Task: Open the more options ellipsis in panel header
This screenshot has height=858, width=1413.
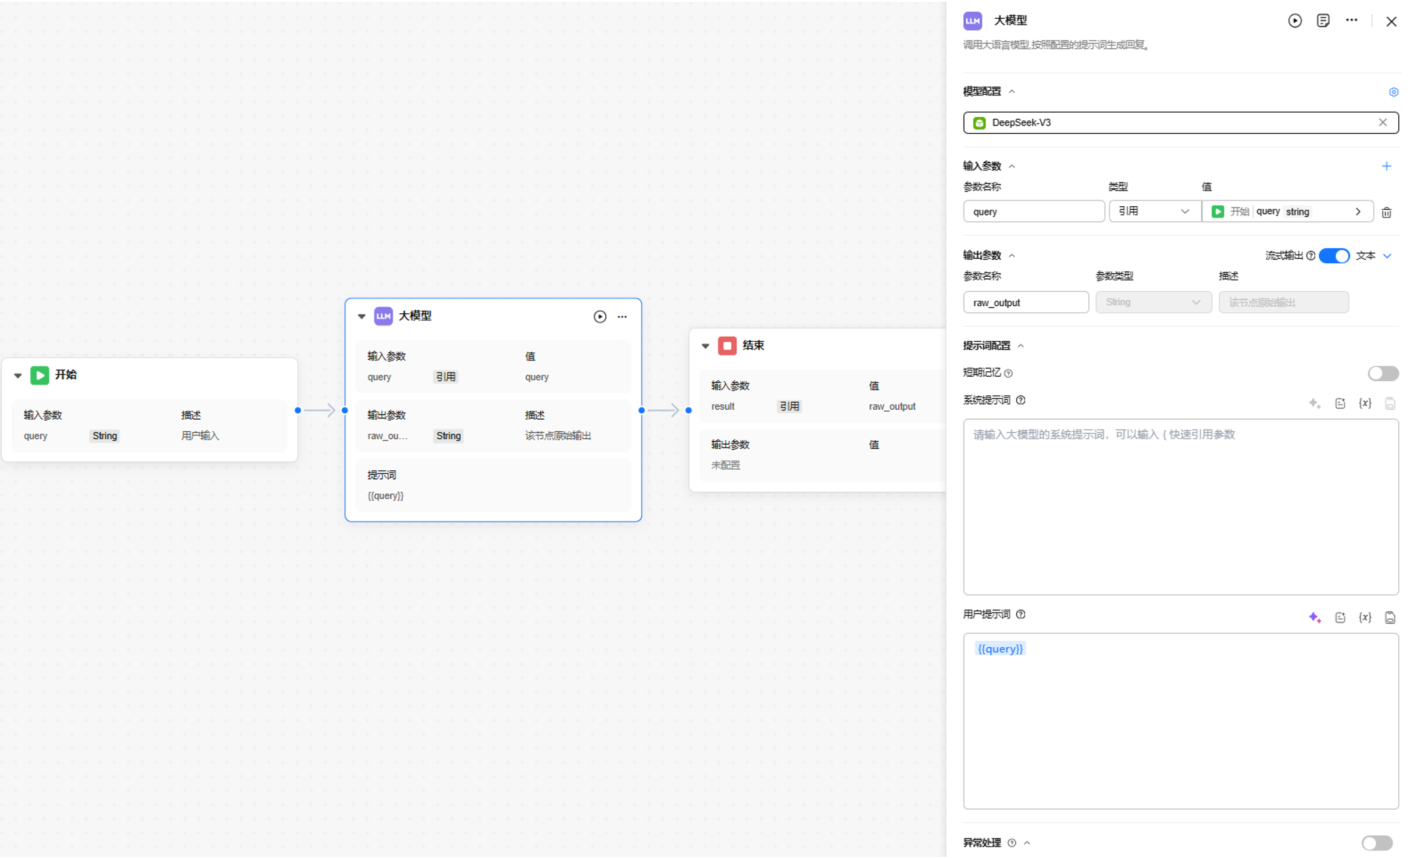Action: coord(1351,20)
